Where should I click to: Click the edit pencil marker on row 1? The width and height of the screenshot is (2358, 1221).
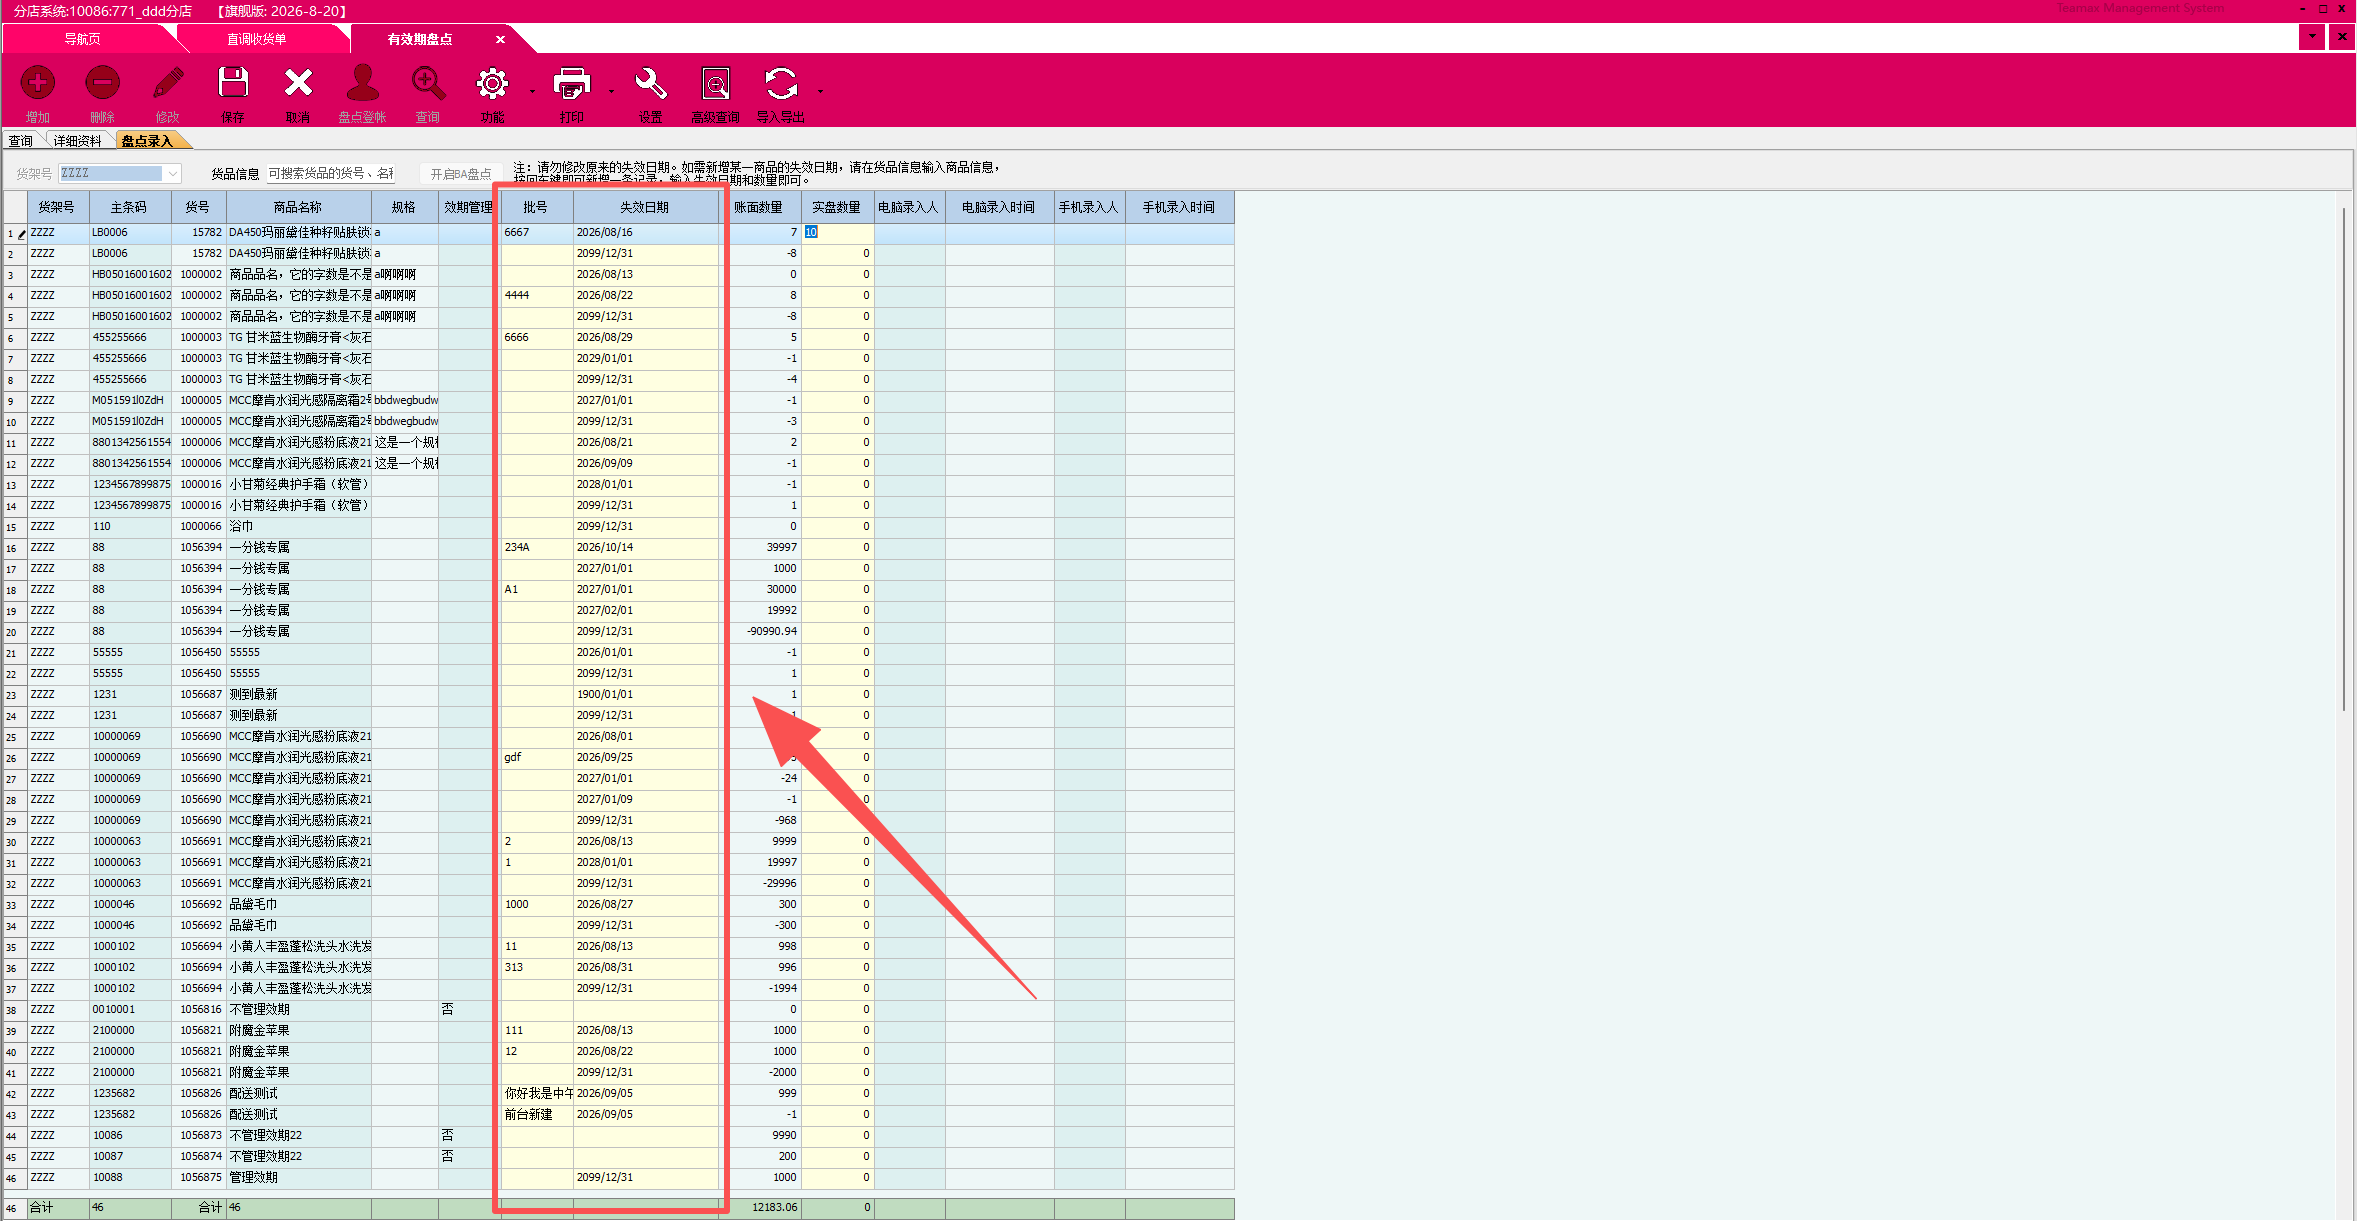click(x=21, y=234)
